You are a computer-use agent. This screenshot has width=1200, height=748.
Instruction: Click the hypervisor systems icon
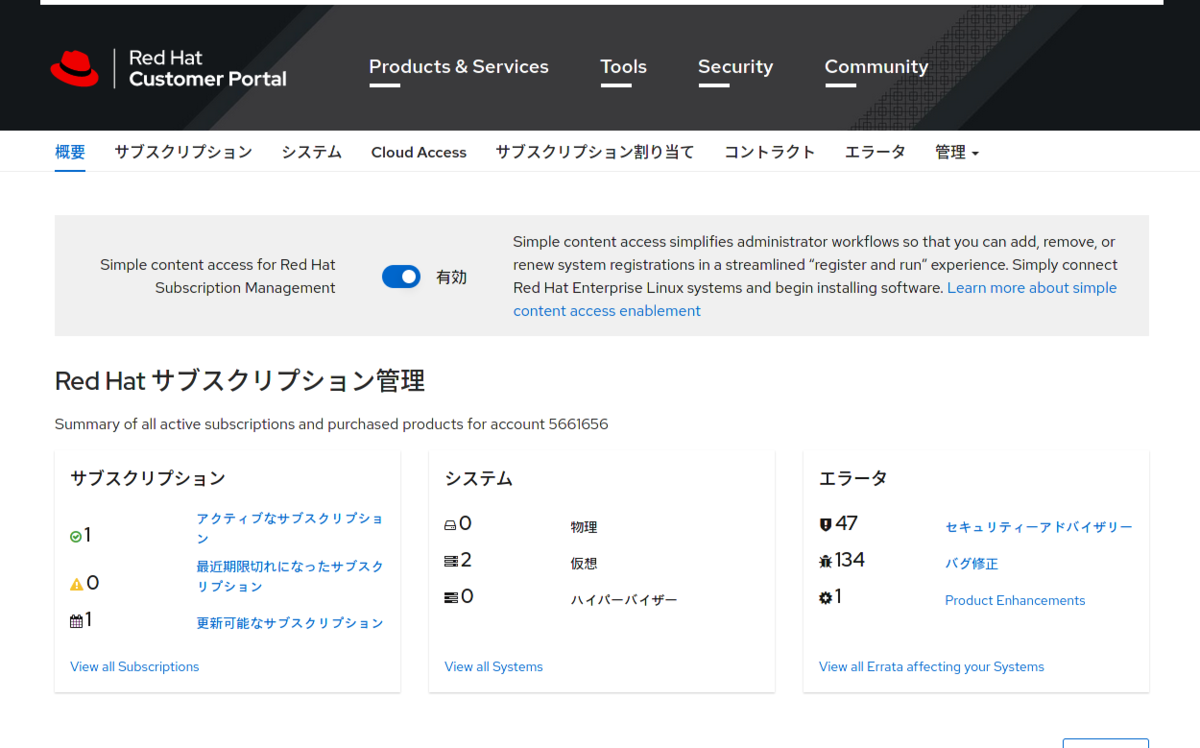point(450,597)
